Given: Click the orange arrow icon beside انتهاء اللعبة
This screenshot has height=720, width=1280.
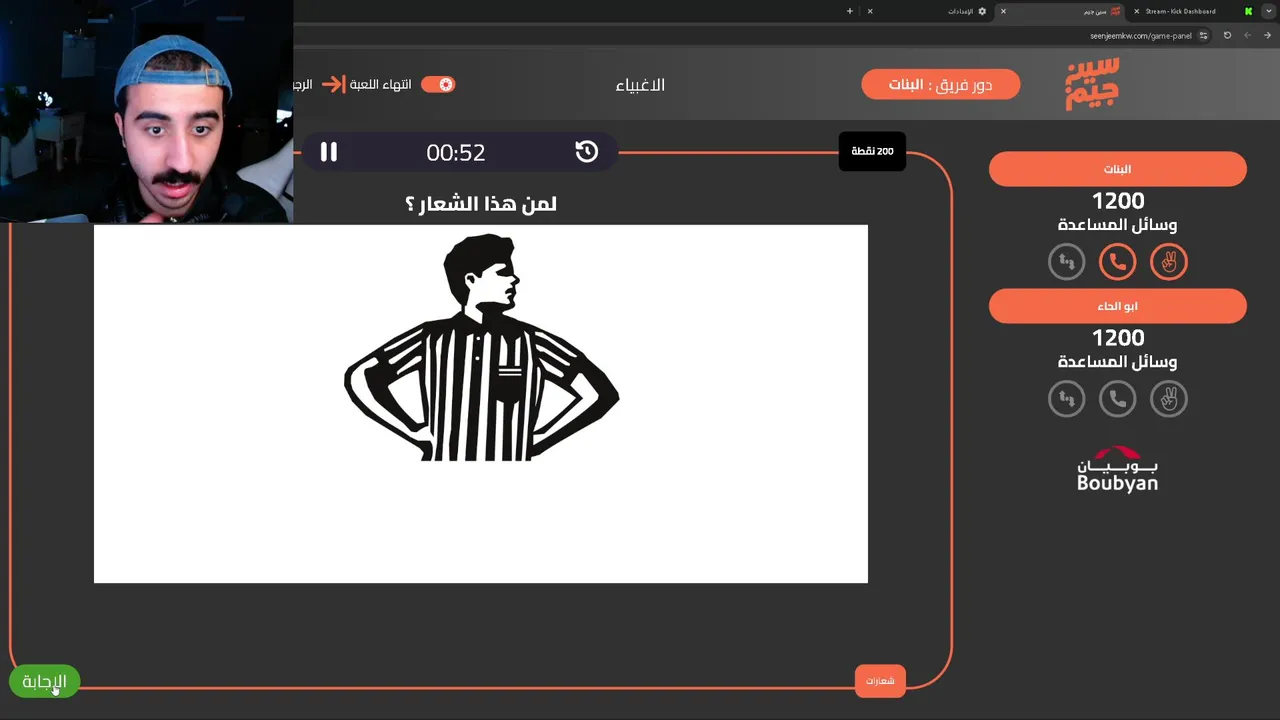Looking at the screenshot, I should click(x=333, y=85).
